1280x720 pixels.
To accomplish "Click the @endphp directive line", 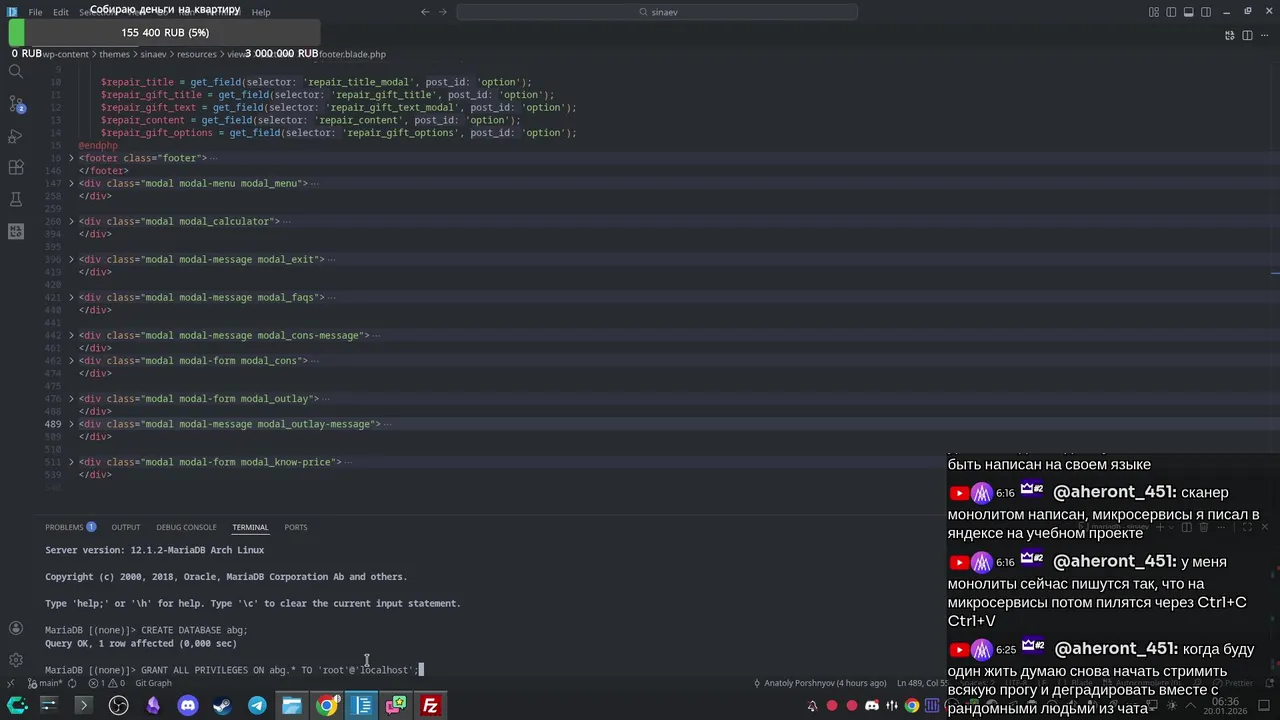I will (98, 146).
